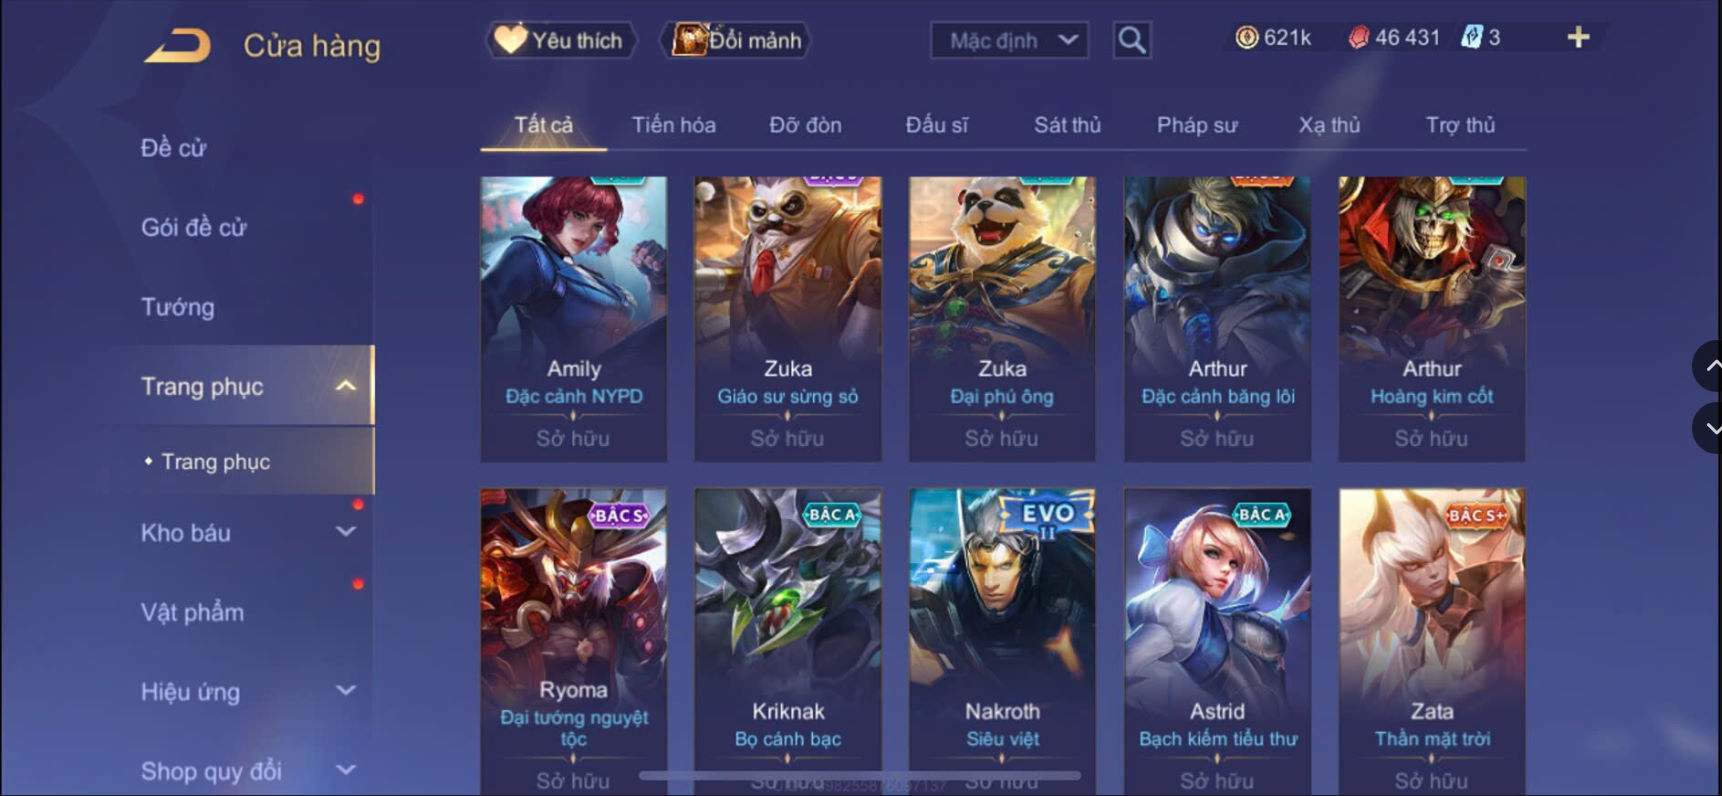Tap the gold coin 621k icon
This screenshot has width=1722, height=796.
[x=1247, y=38]
